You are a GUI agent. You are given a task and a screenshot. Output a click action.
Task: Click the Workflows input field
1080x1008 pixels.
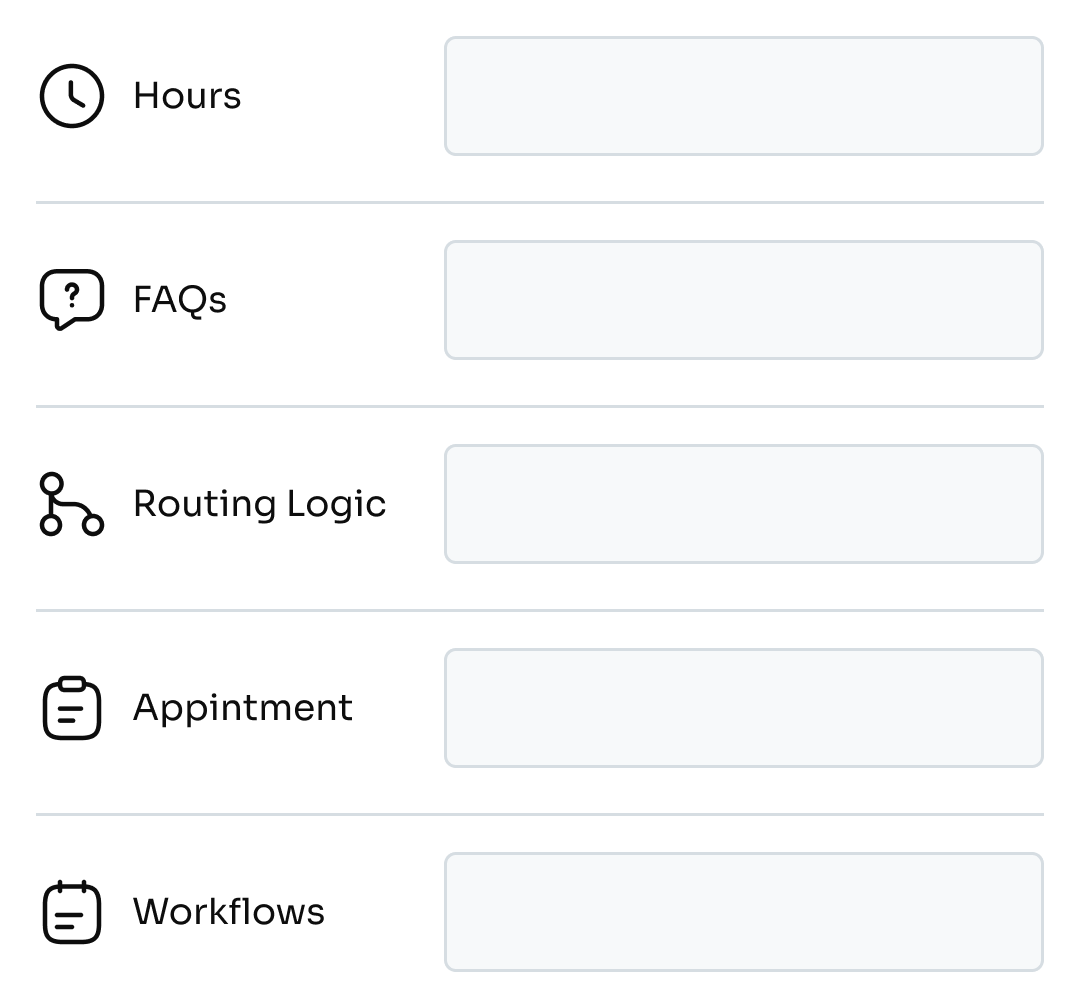coord(744,911)
